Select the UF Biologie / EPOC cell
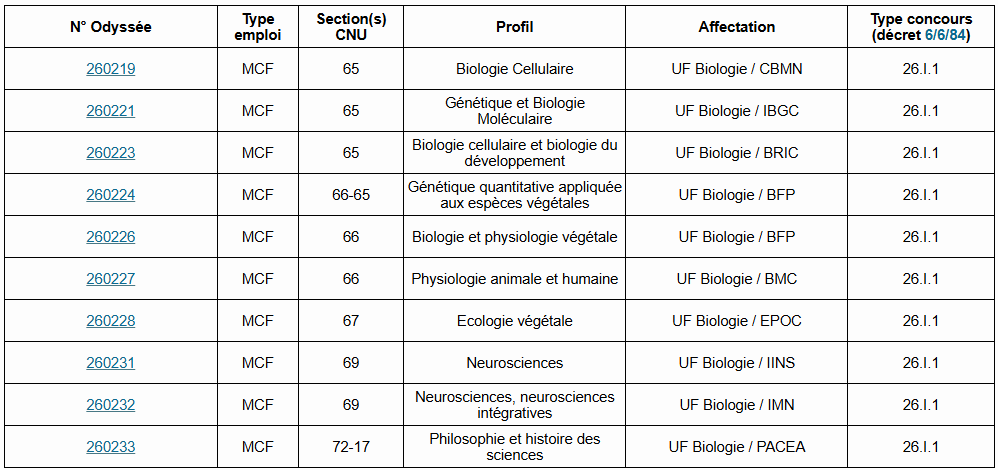 (x=736, y=321)
